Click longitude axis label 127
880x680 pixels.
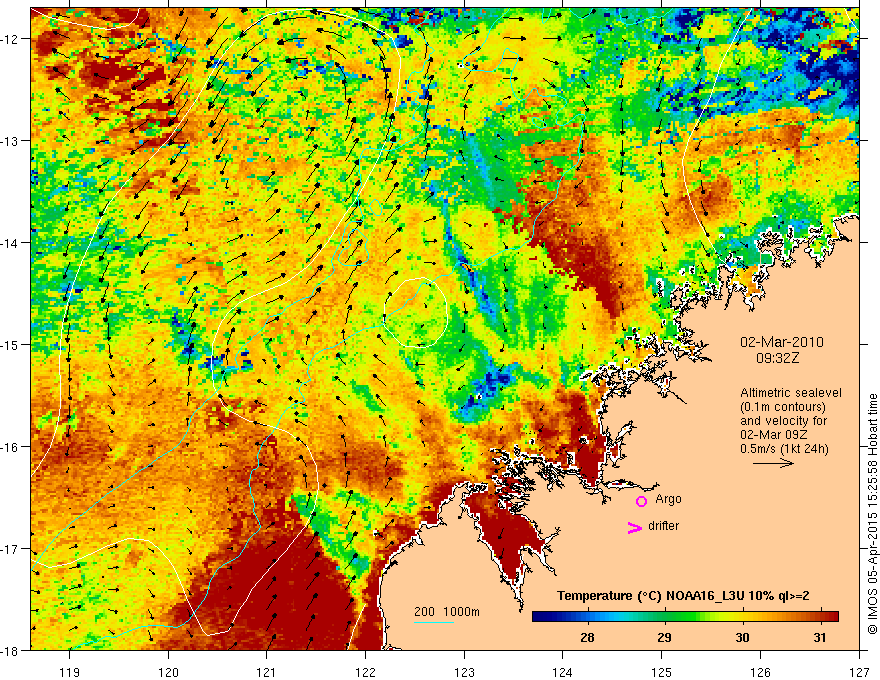point(859,672)
